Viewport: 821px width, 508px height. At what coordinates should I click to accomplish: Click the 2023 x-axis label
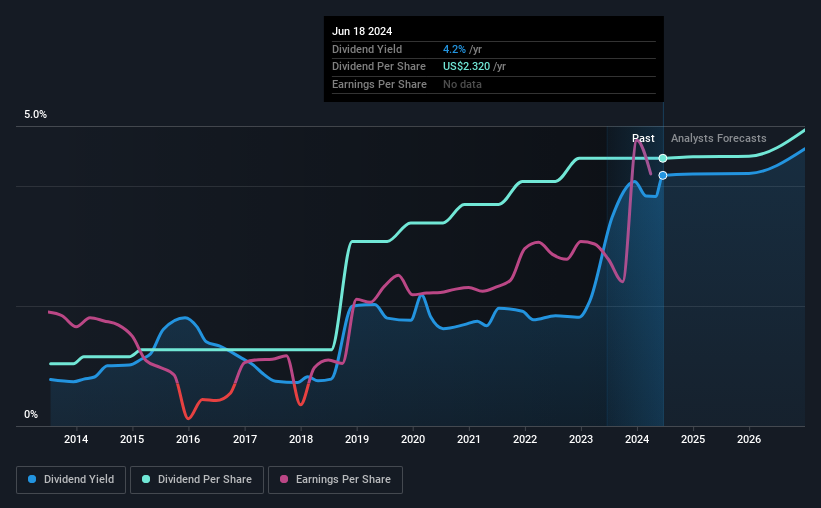[x=581, y=439]
